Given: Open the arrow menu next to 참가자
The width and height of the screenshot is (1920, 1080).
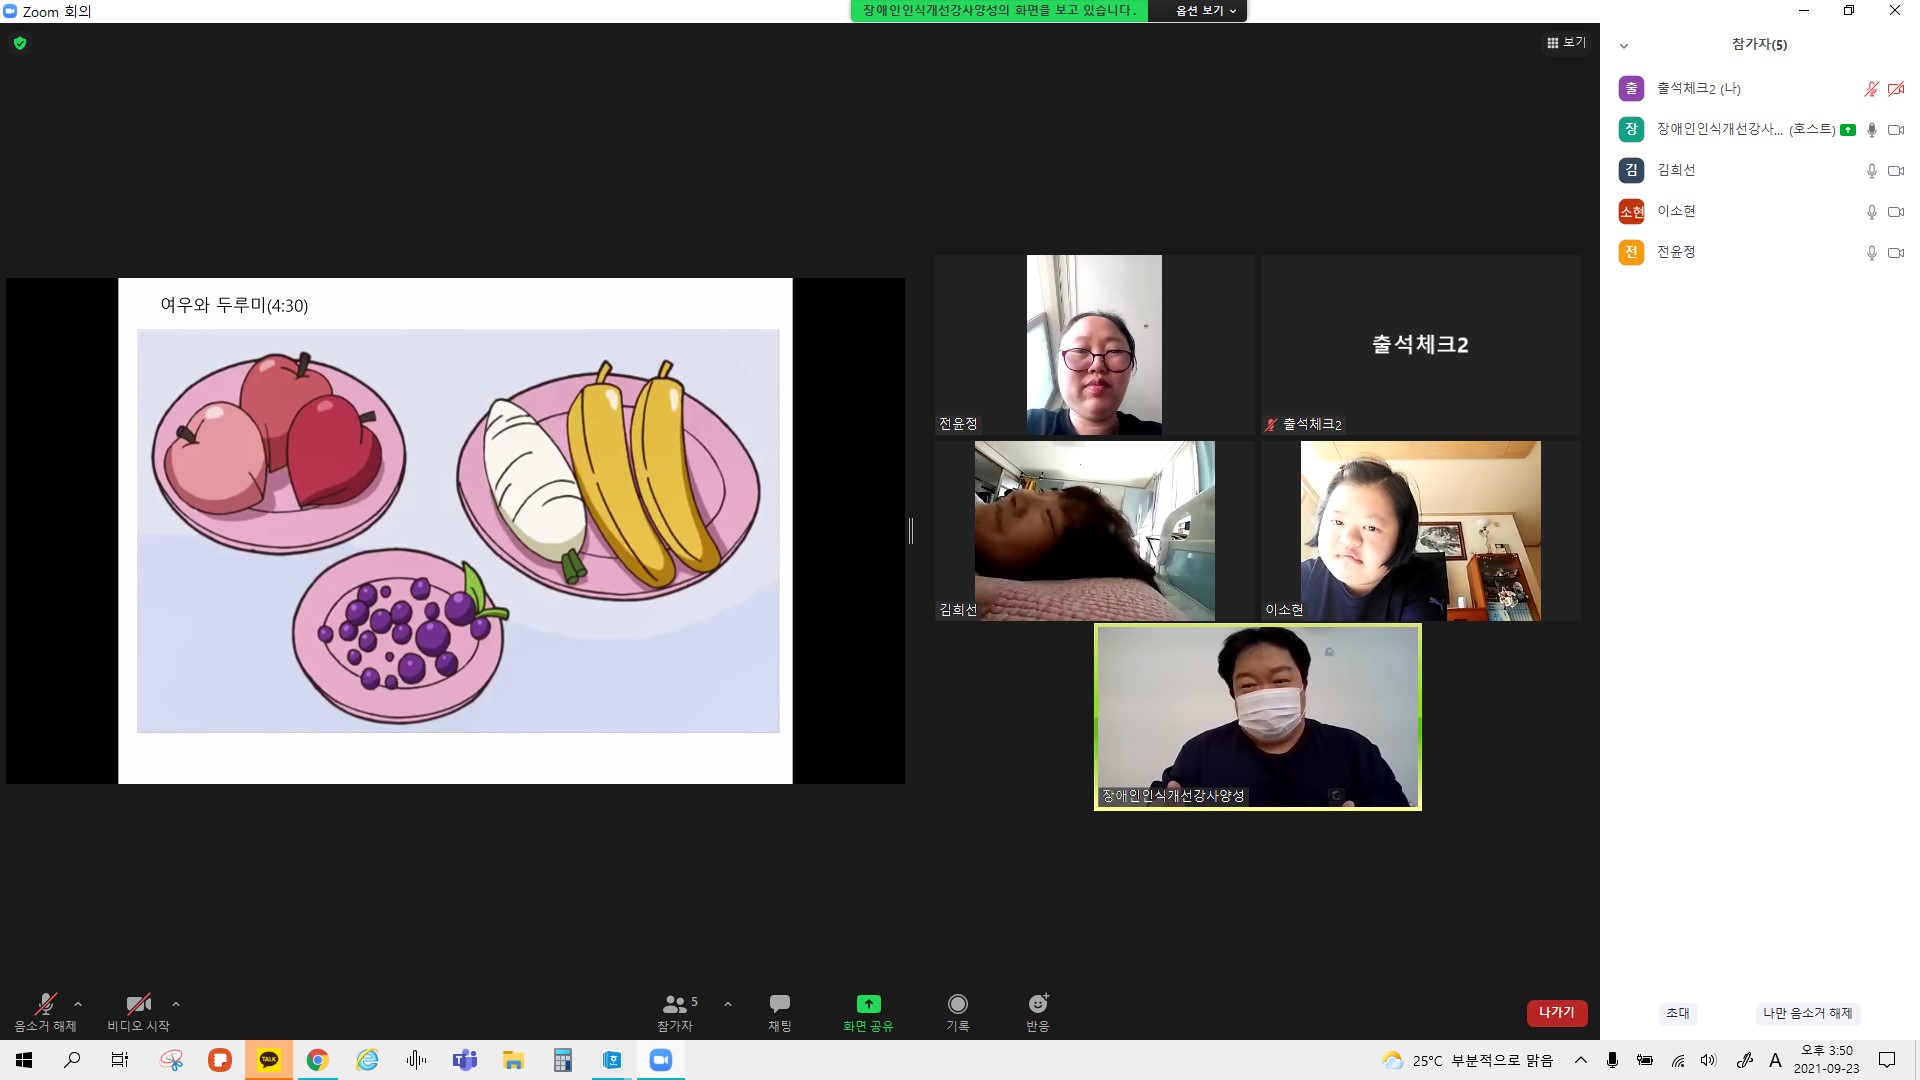Looking at the screenshot, I should coord(727,1004).
